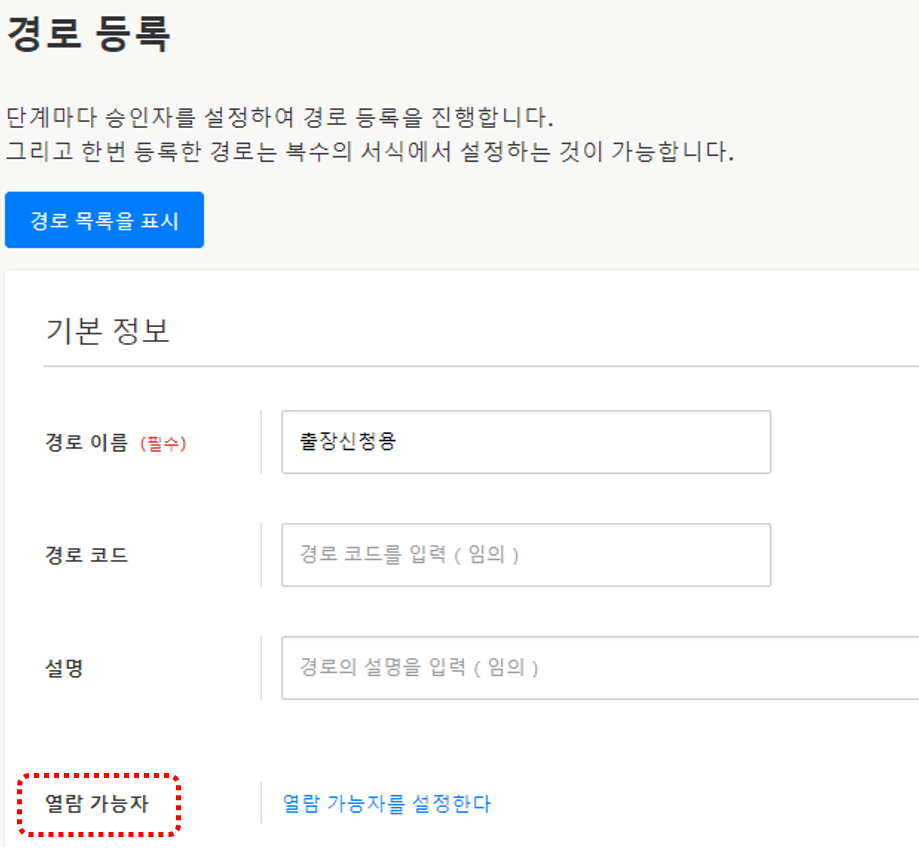Click the sentence about 단계마다 승인자 설정
Screen dimensions: 919x853
[279, 118]
